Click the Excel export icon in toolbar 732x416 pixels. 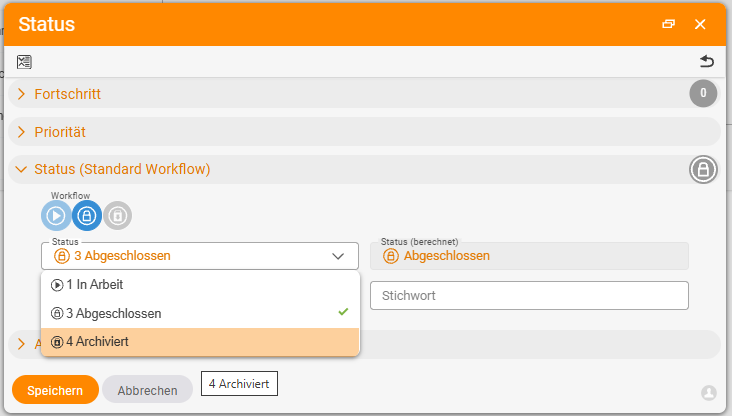click(x=24, y=62)
